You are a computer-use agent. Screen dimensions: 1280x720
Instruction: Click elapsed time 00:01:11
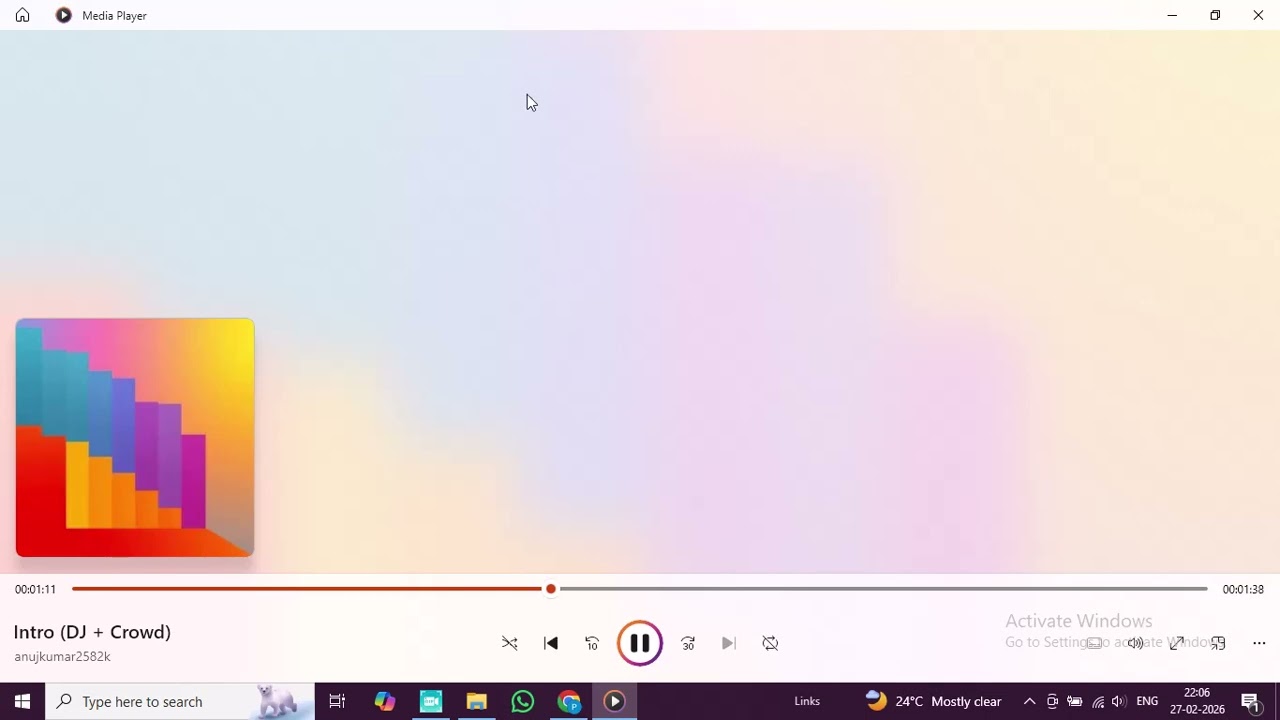point(35,590)
